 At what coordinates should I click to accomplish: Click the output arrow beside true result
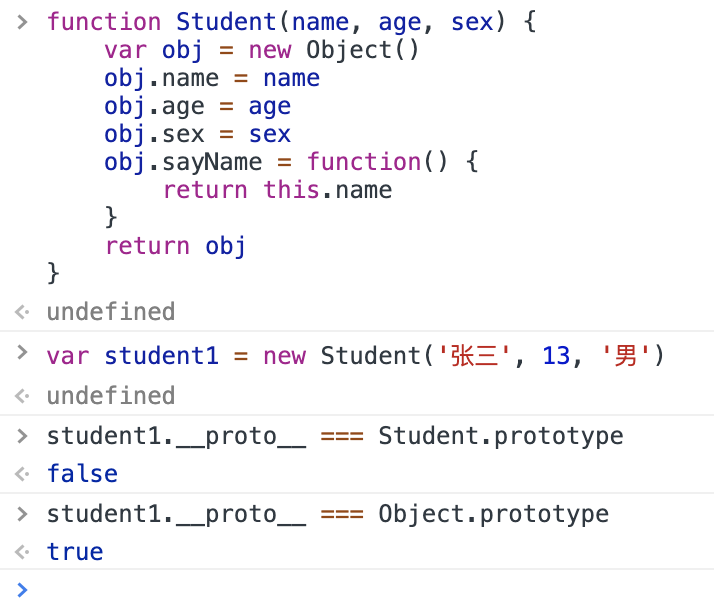click(22, 552)
